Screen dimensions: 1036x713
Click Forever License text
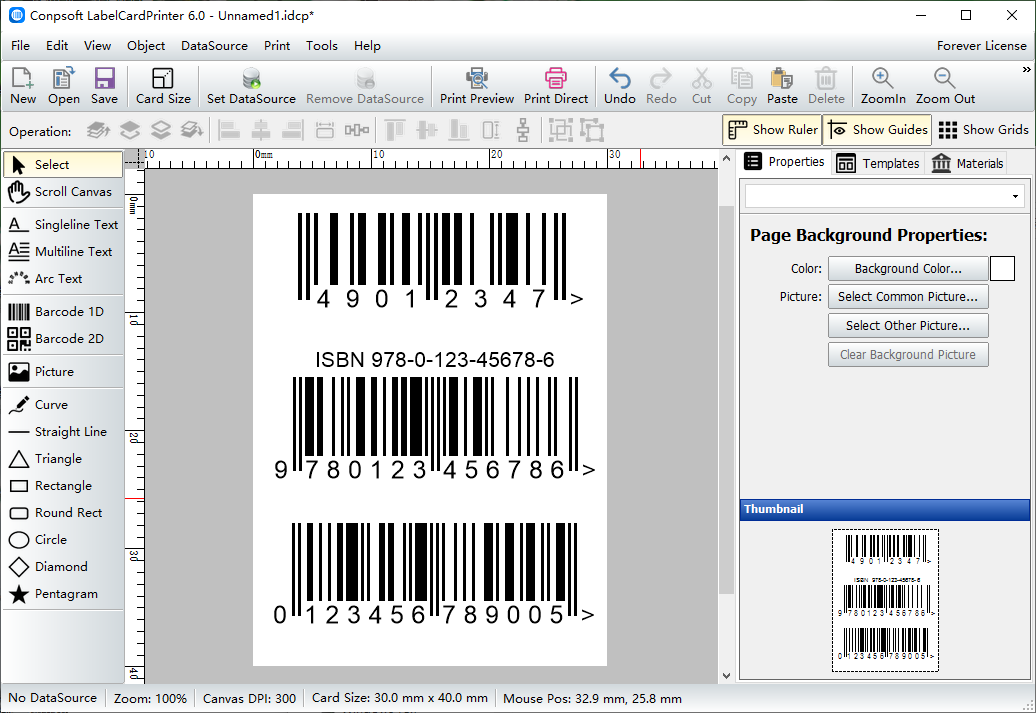[x=981, y=46]
